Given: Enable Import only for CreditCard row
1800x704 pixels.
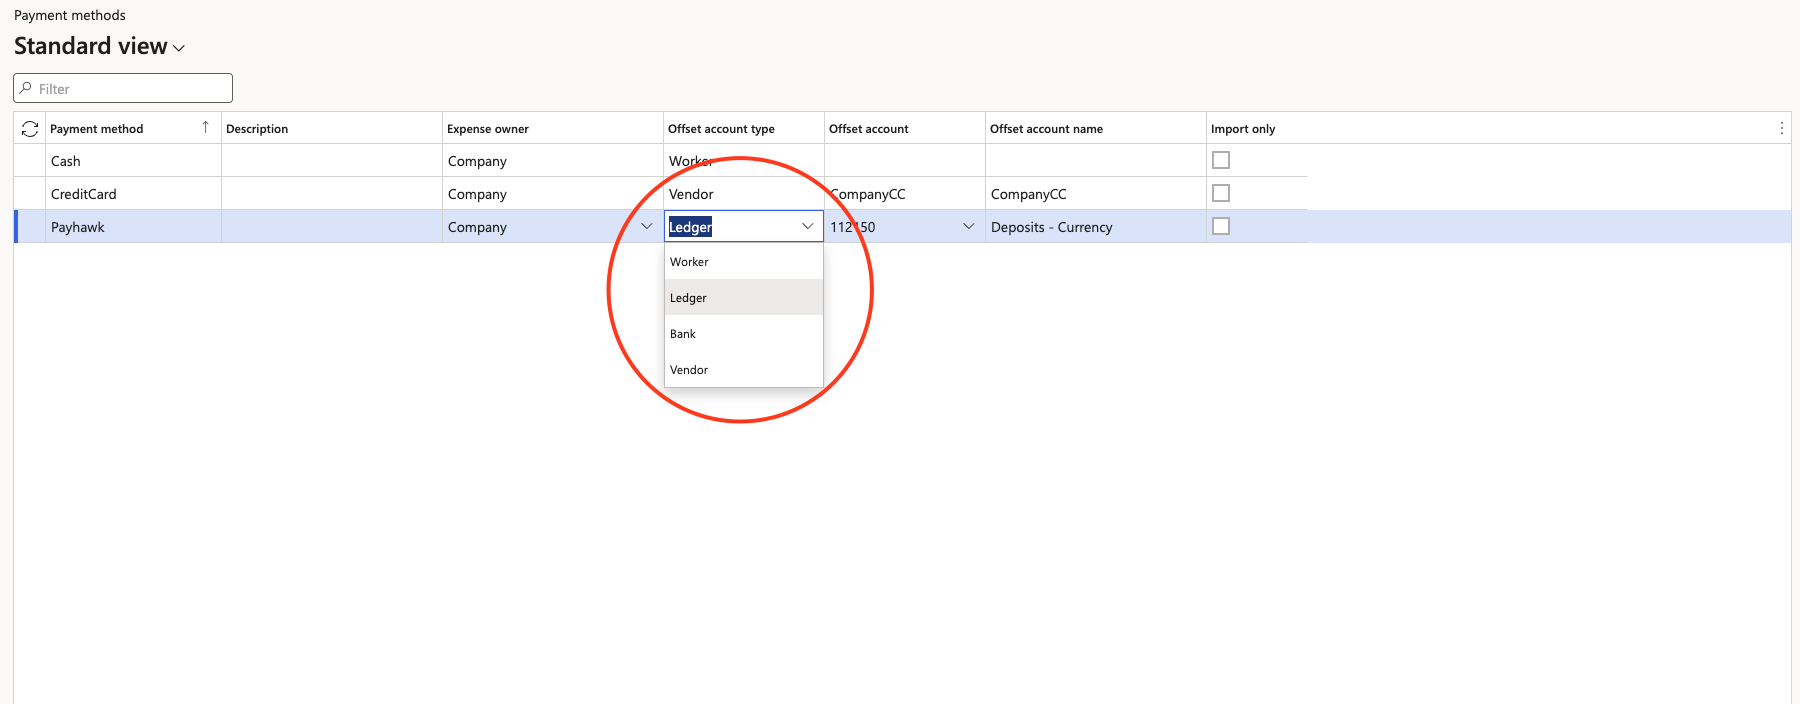Looking at the screenshot, I should tap(1221, 193).
